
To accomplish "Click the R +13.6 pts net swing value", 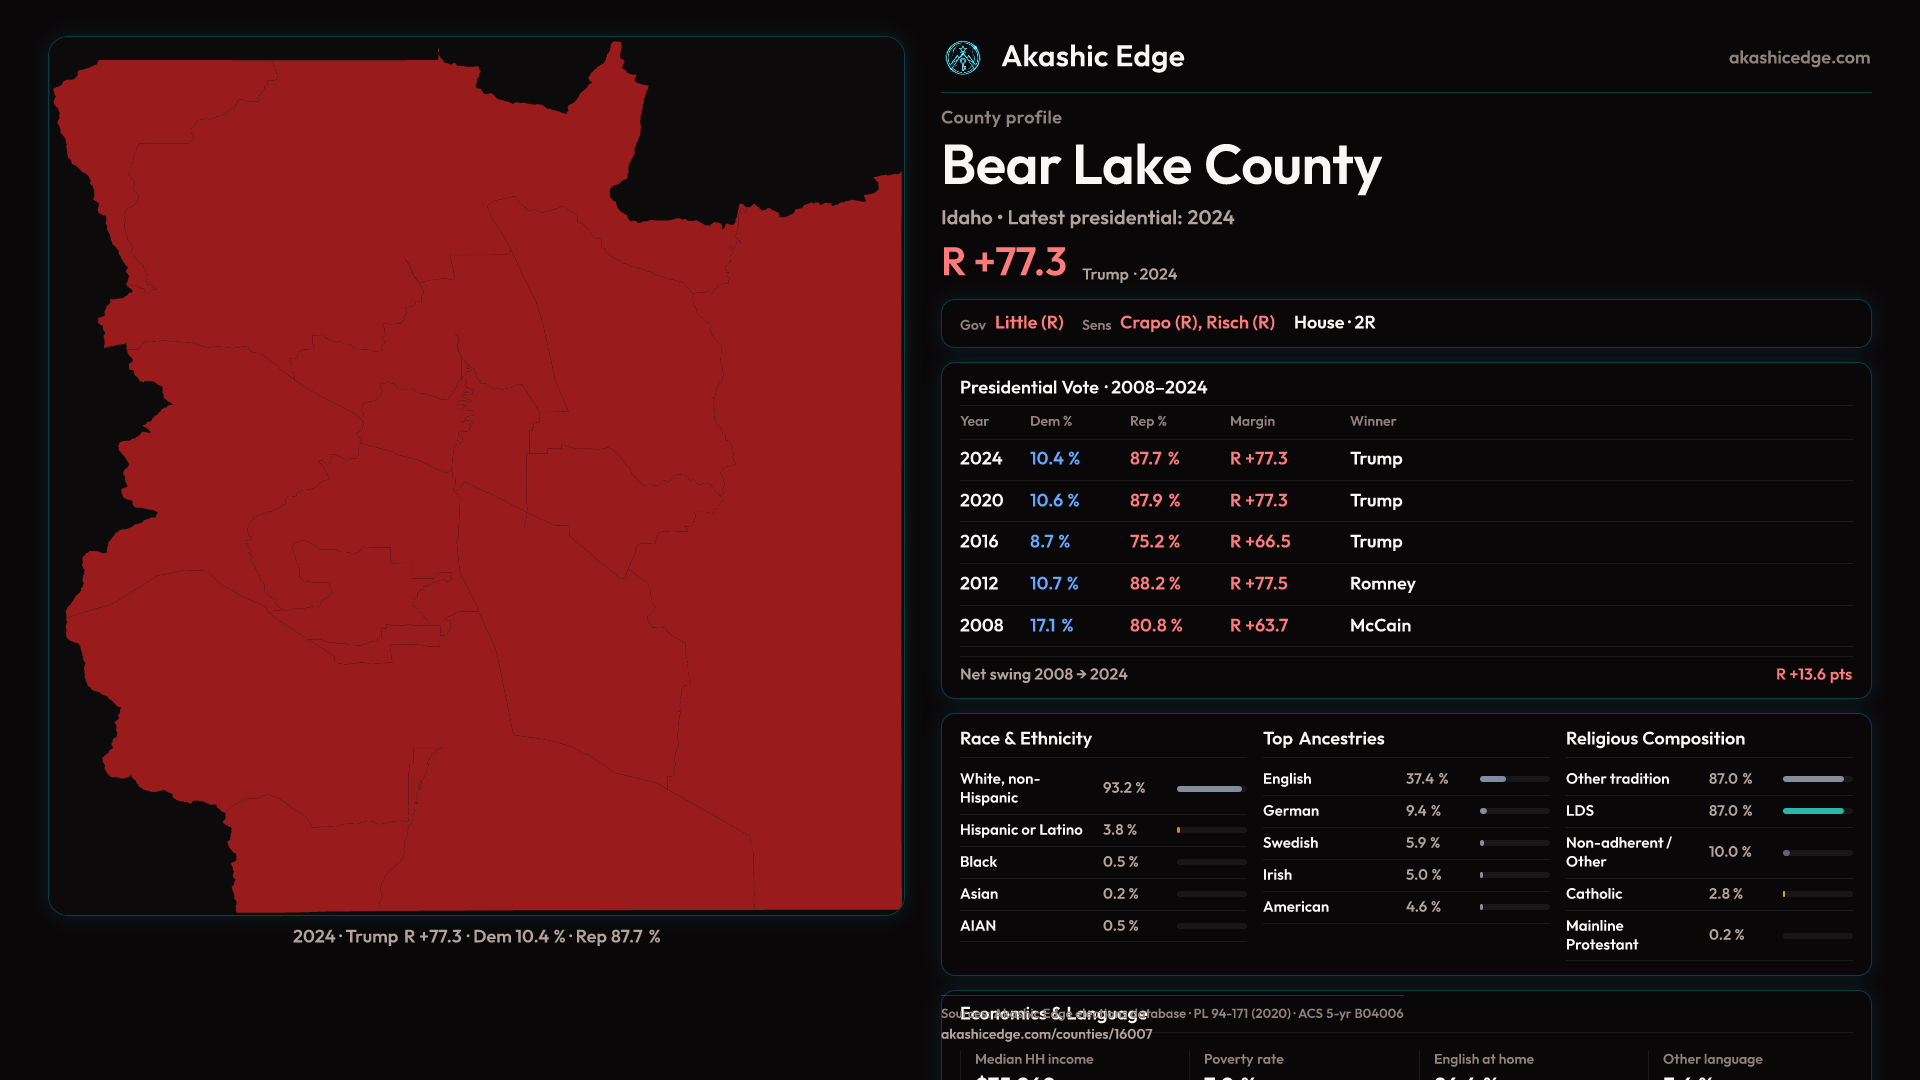I will pos(1813,675).
